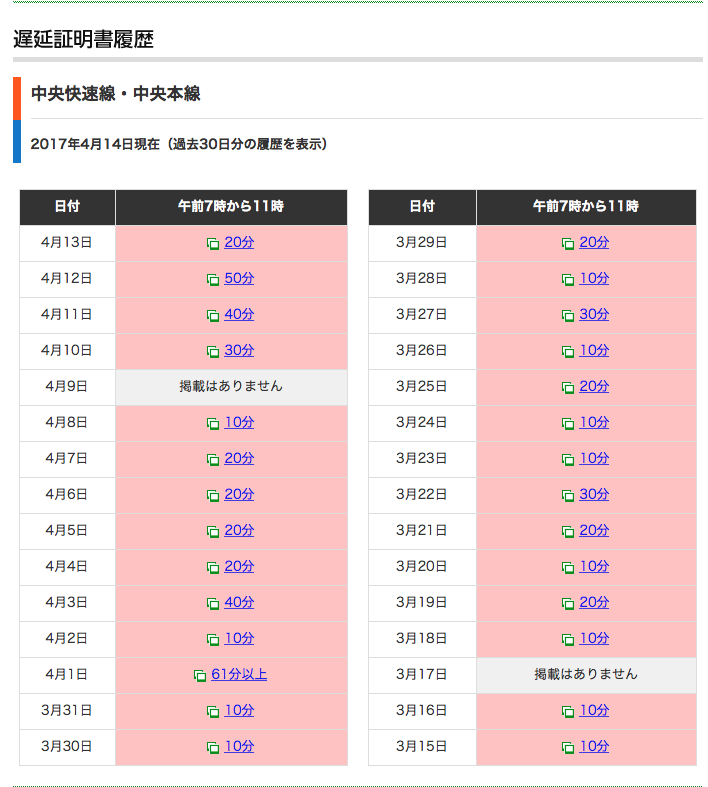
Task: Click the new-window icon for March 22
Action: click(x=568, y=495)
